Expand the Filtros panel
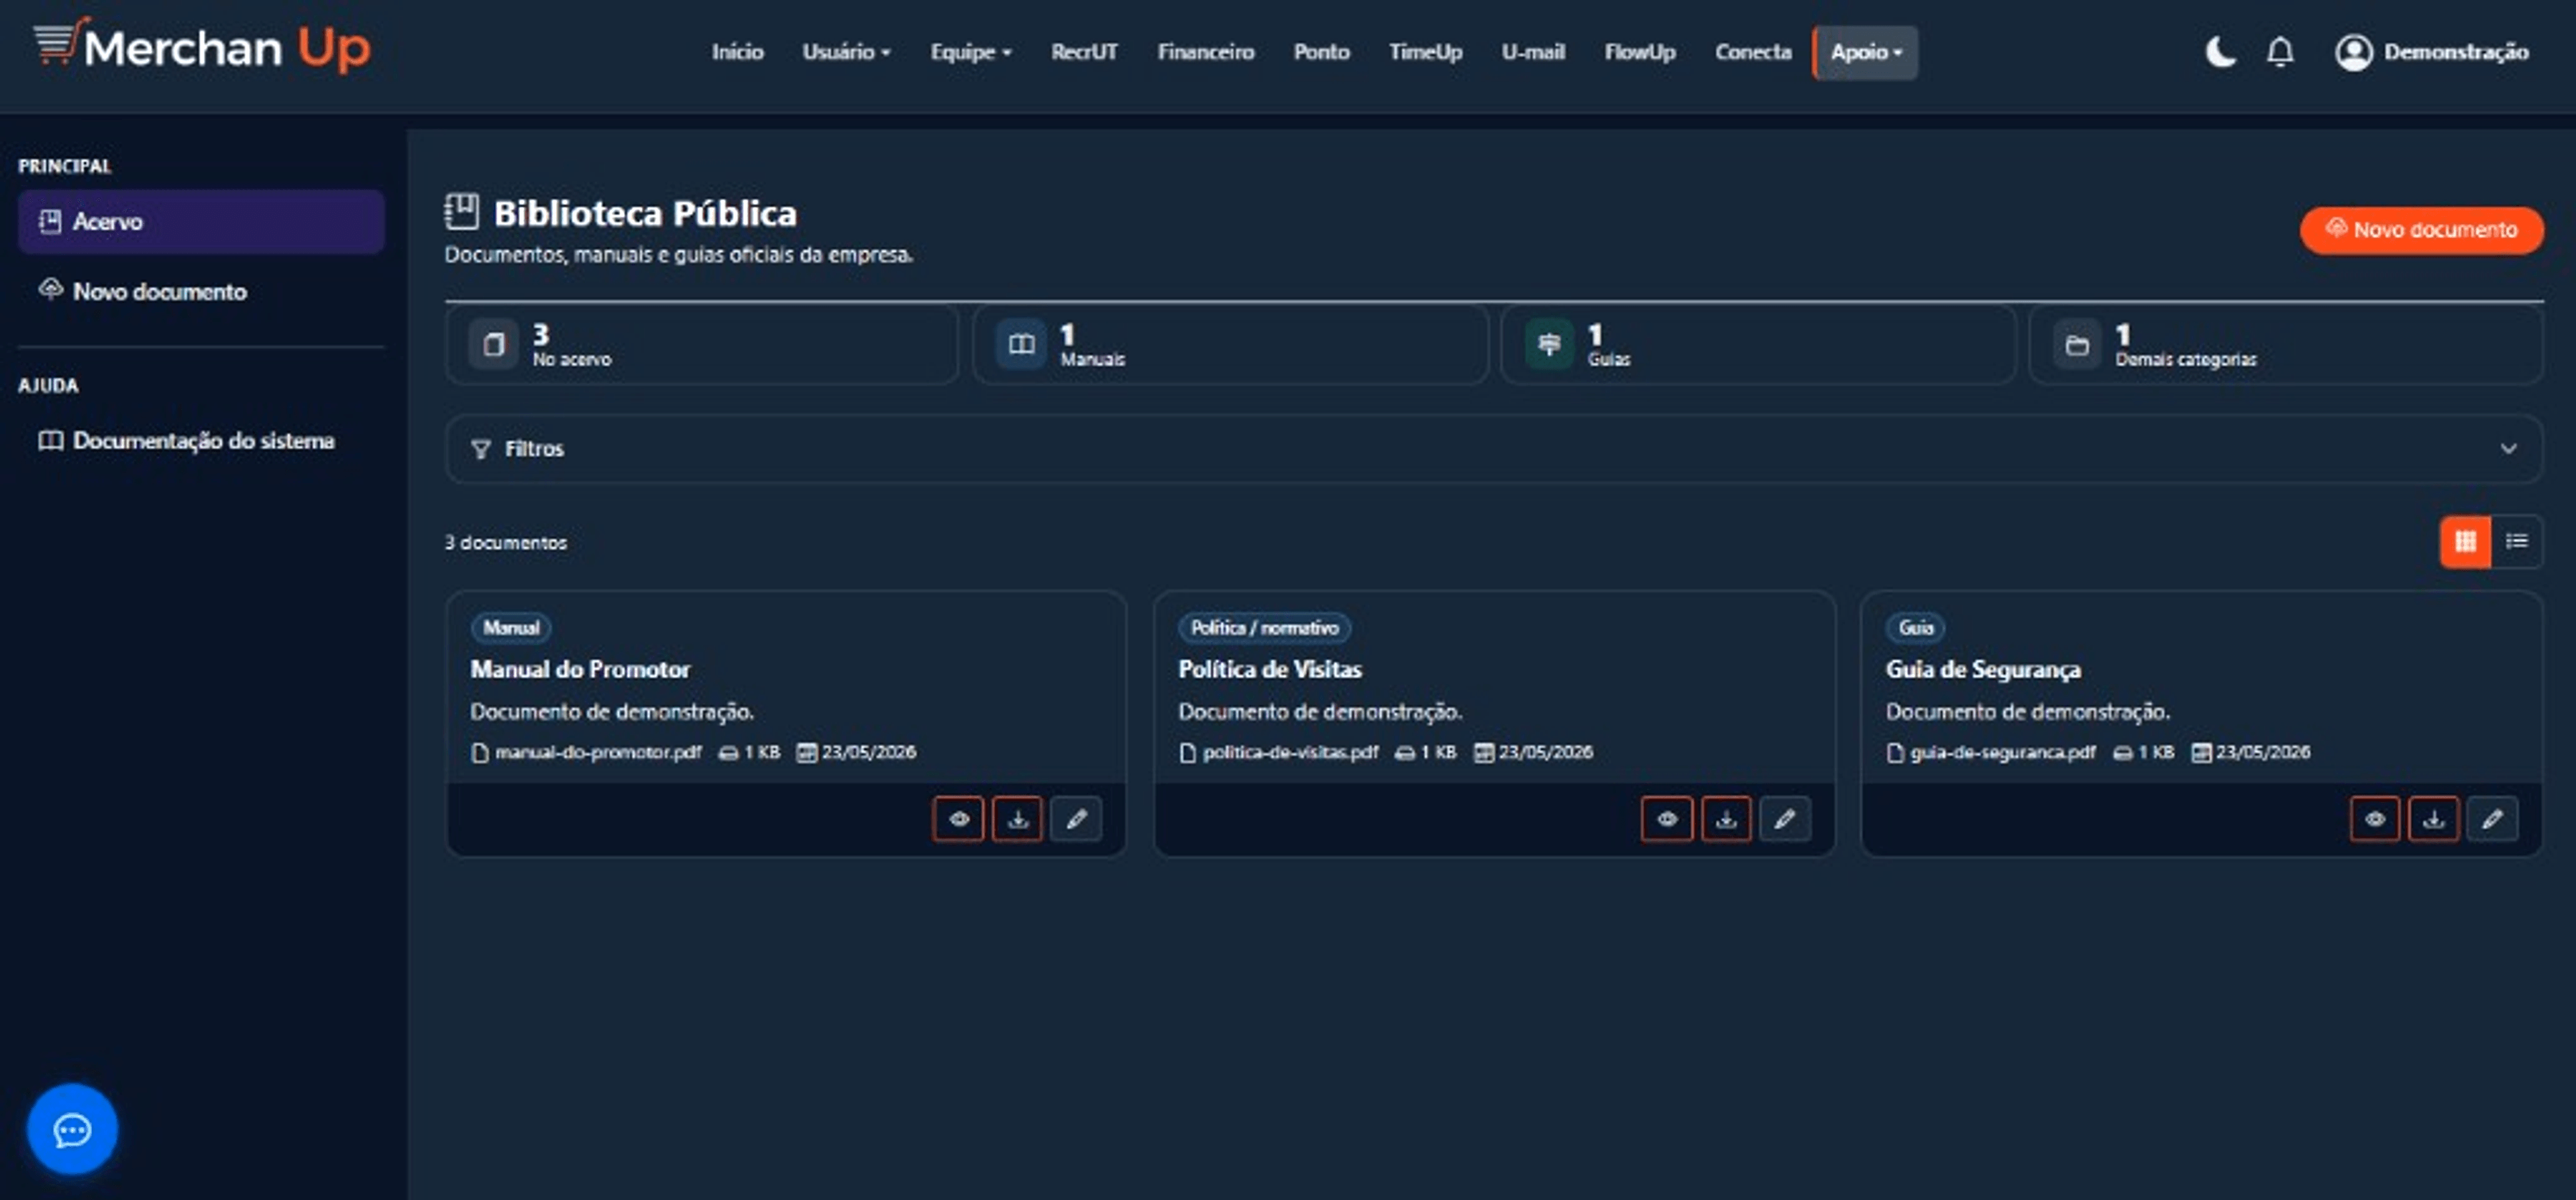The width and height of the screenshot is (2576, 1200). point(1494,449)
